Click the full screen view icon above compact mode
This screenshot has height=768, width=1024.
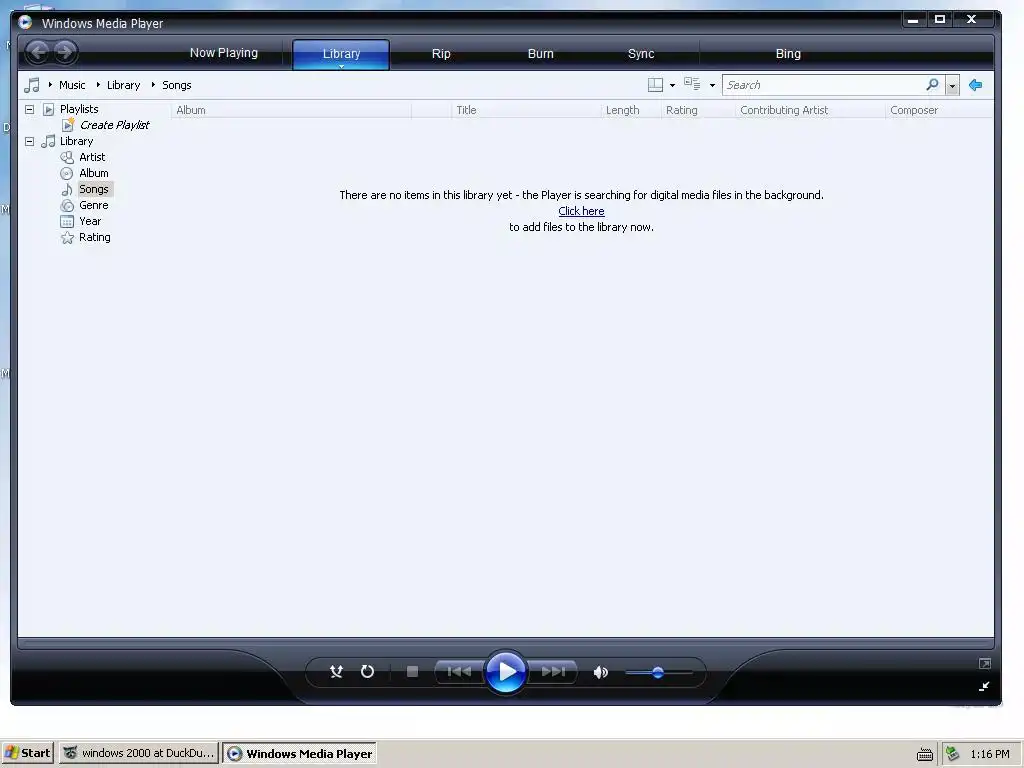tap(985, 664)
